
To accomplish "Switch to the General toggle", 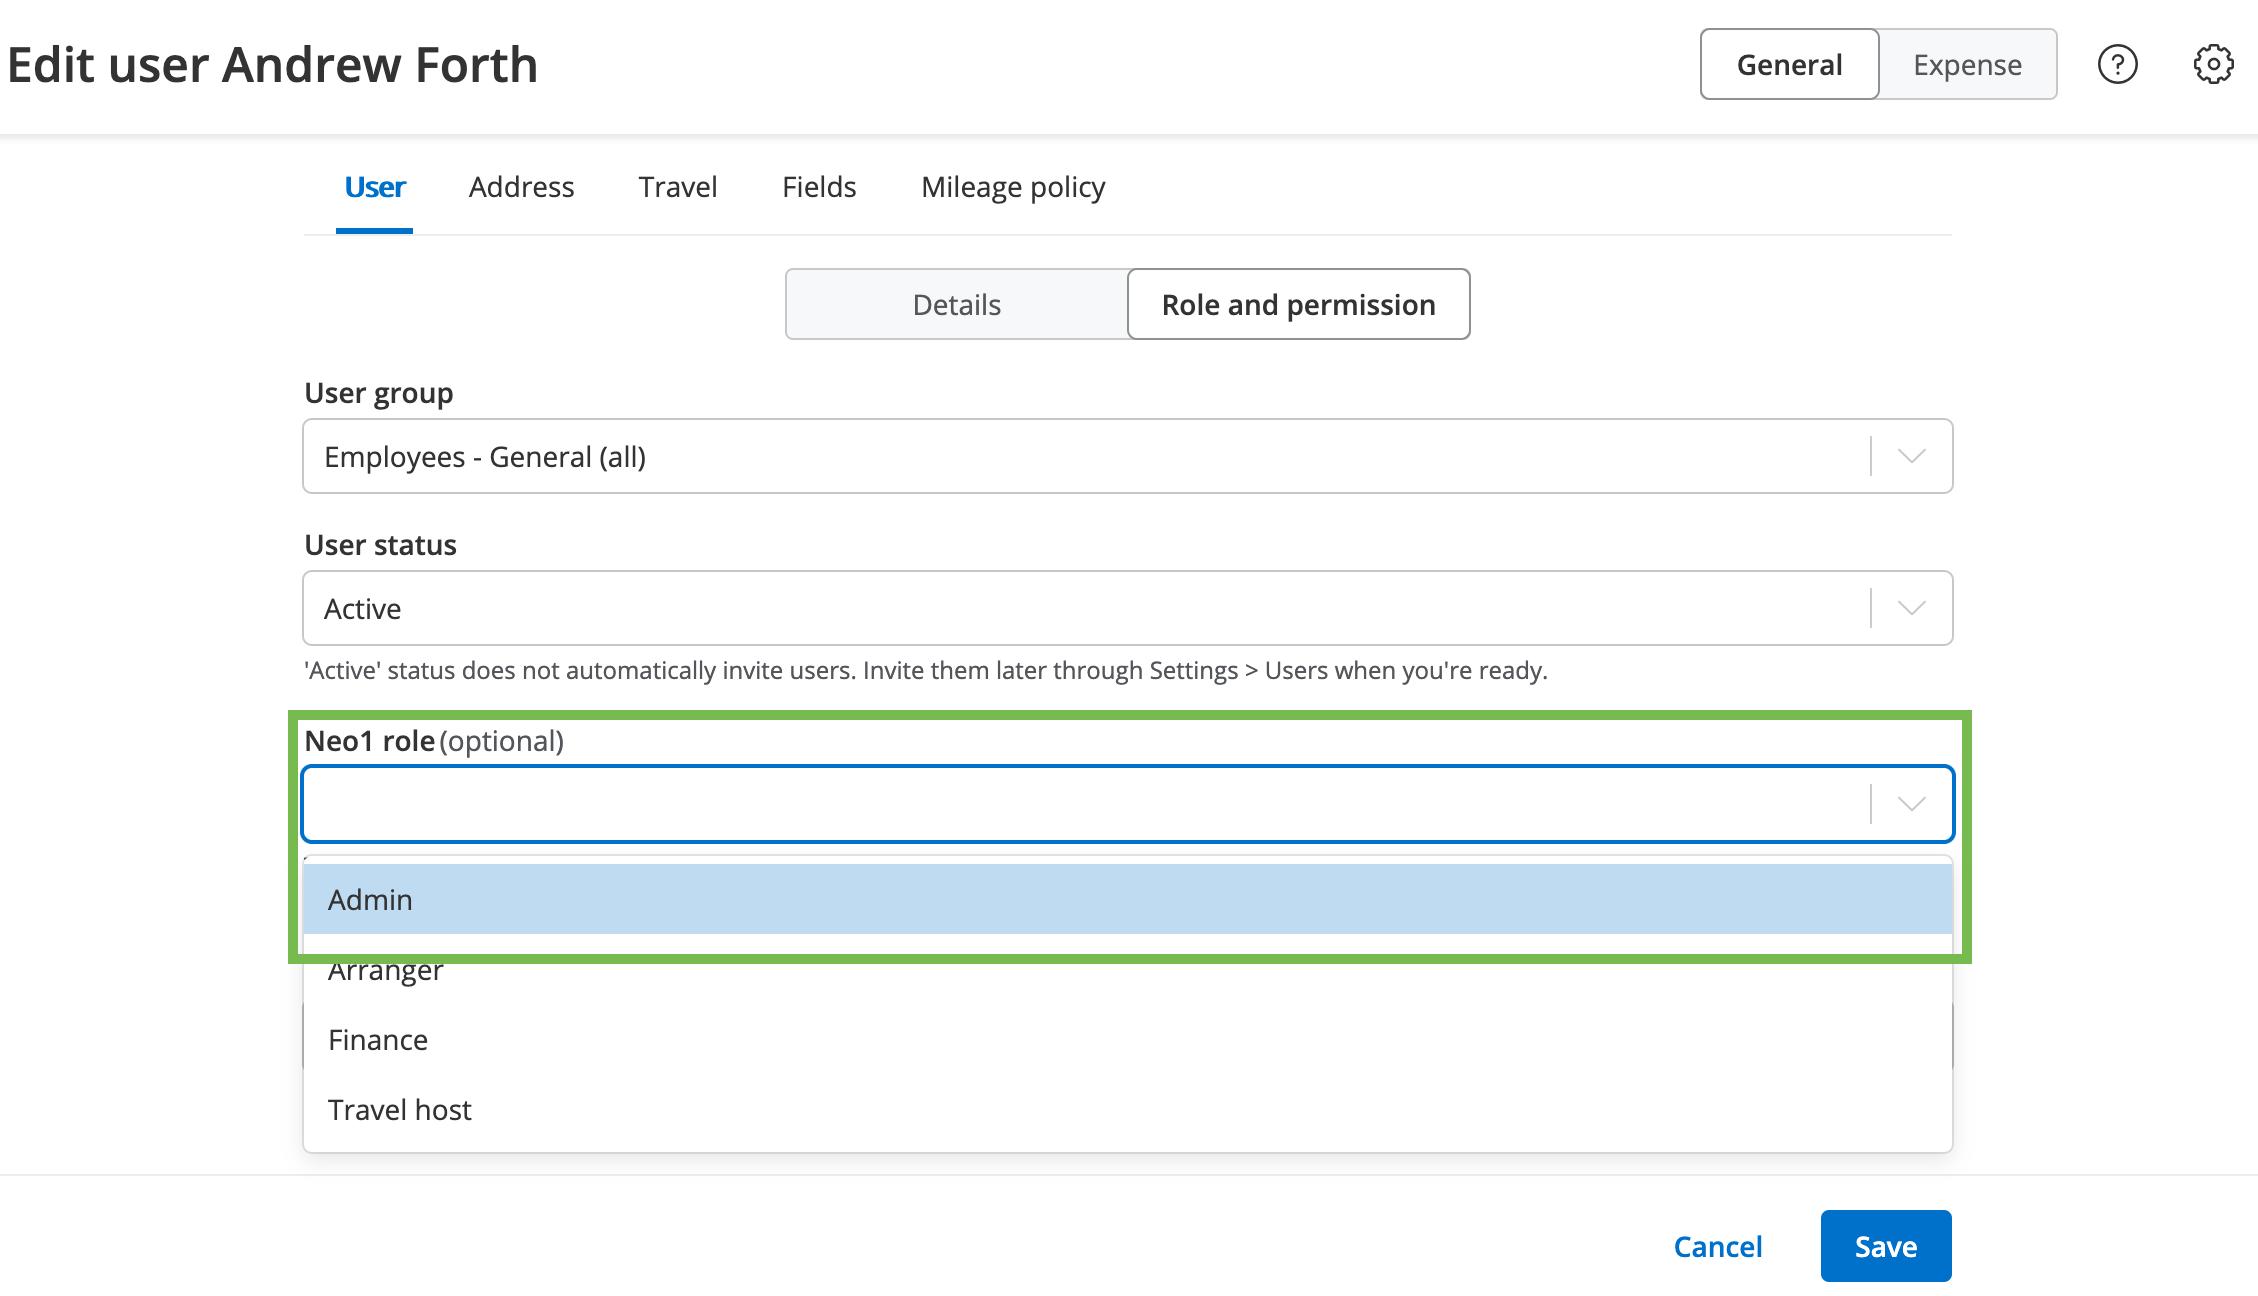I will [1789, 65].
